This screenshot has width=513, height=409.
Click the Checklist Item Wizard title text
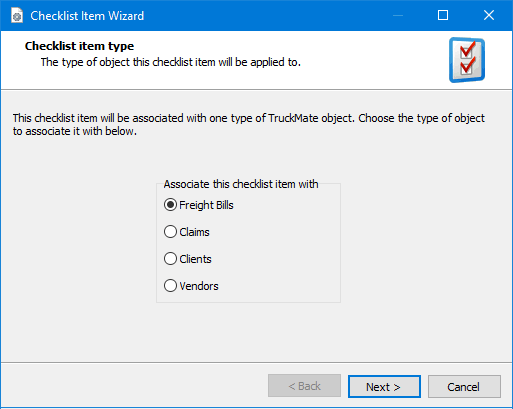click(x=87, y=16)
